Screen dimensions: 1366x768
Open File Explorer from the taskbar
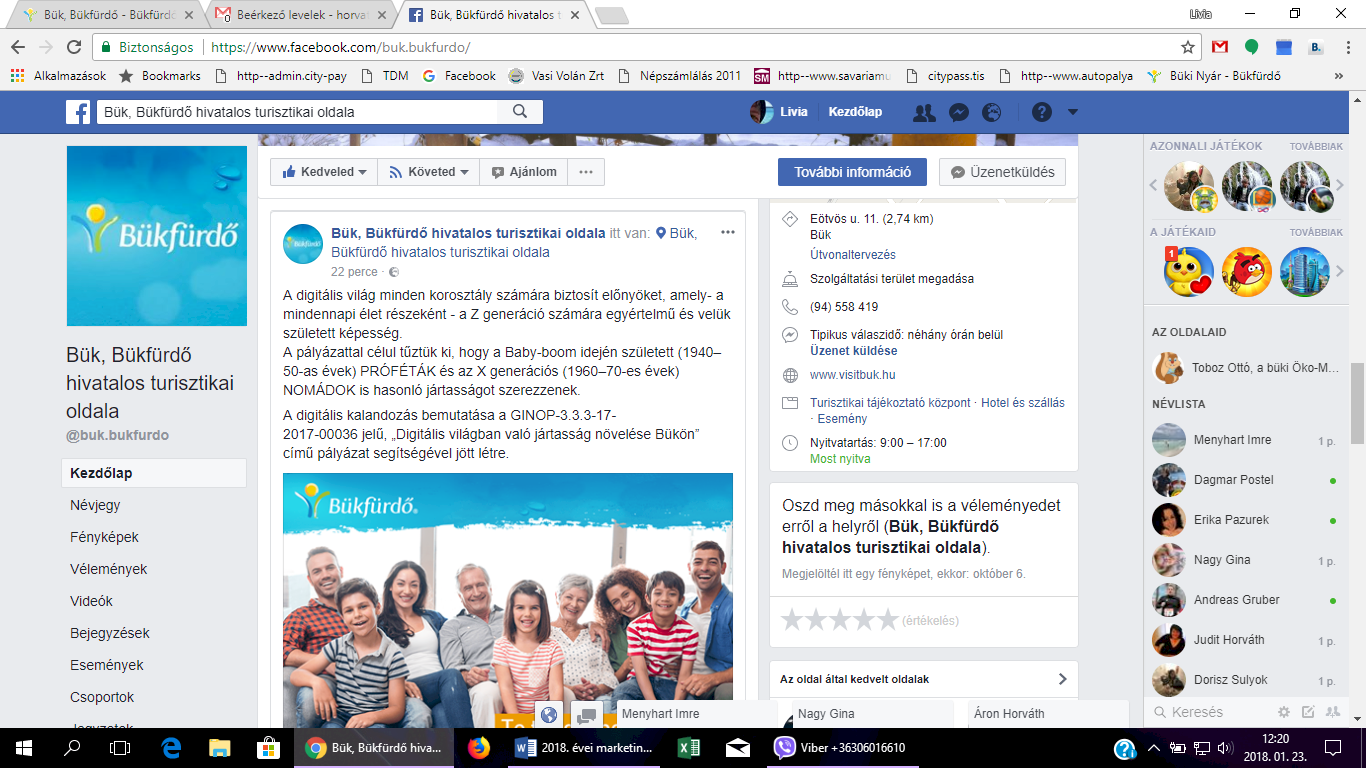[219, 747]
